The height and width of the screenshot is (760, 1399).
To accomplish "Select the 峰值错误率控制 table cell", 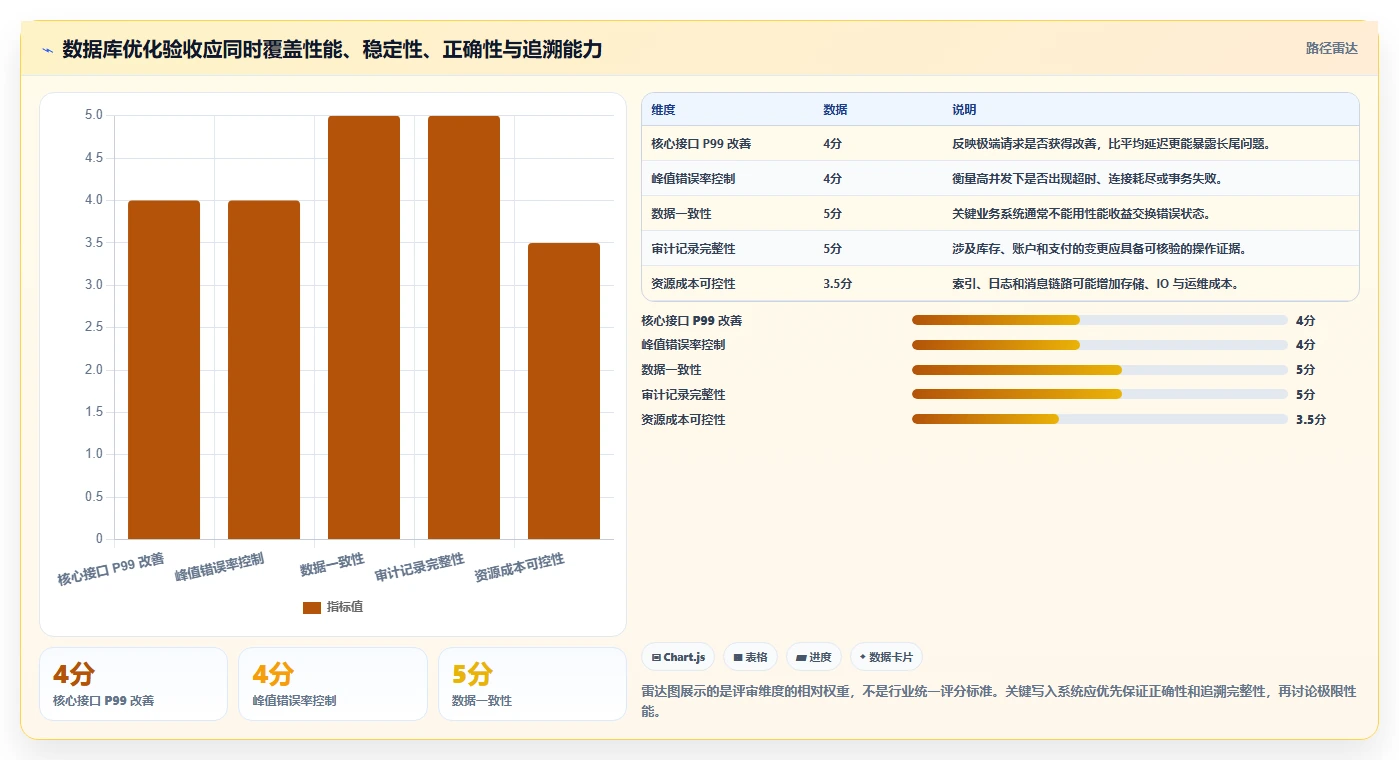I will click(727, 178).
